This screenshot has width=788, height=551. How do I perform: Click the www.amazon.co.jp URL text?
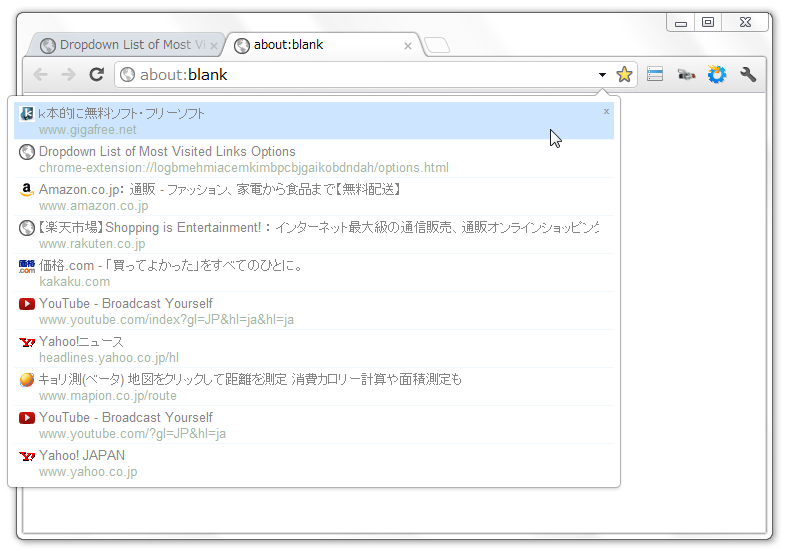pyautogui.click(x=93, y=206)
